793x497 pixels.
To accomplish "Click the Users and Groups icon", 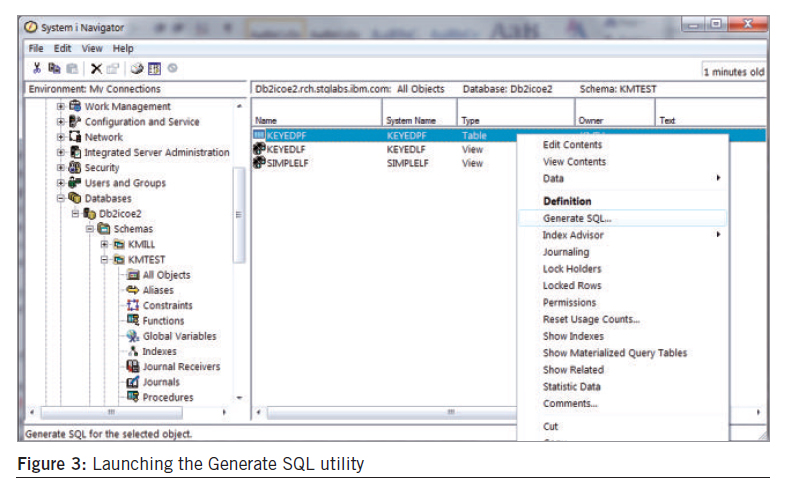I will click(75, 183).
